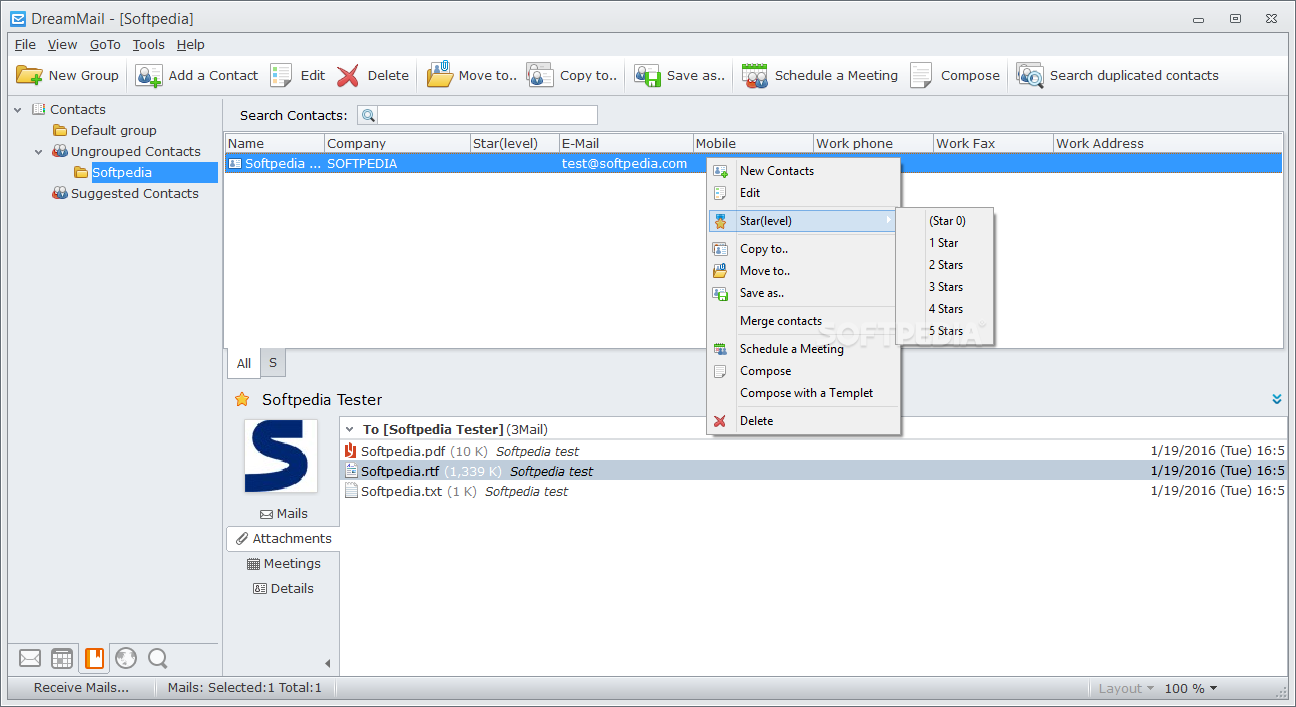Click into the Search Contacts field
Viewport: 1296px width, 707px height.
[x=487, y=115]
